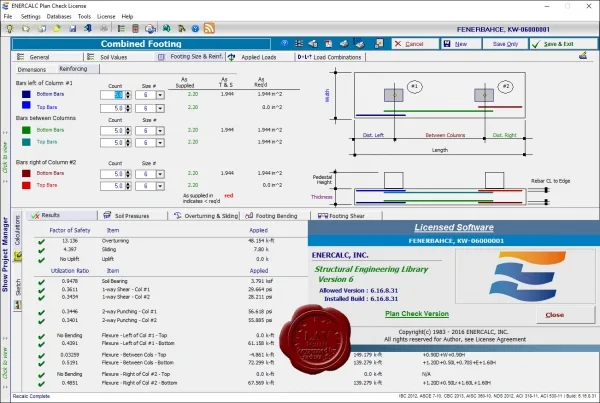Screen dimensions: 600x403
Task: Click the Close button in license panel
Action: 566,315
